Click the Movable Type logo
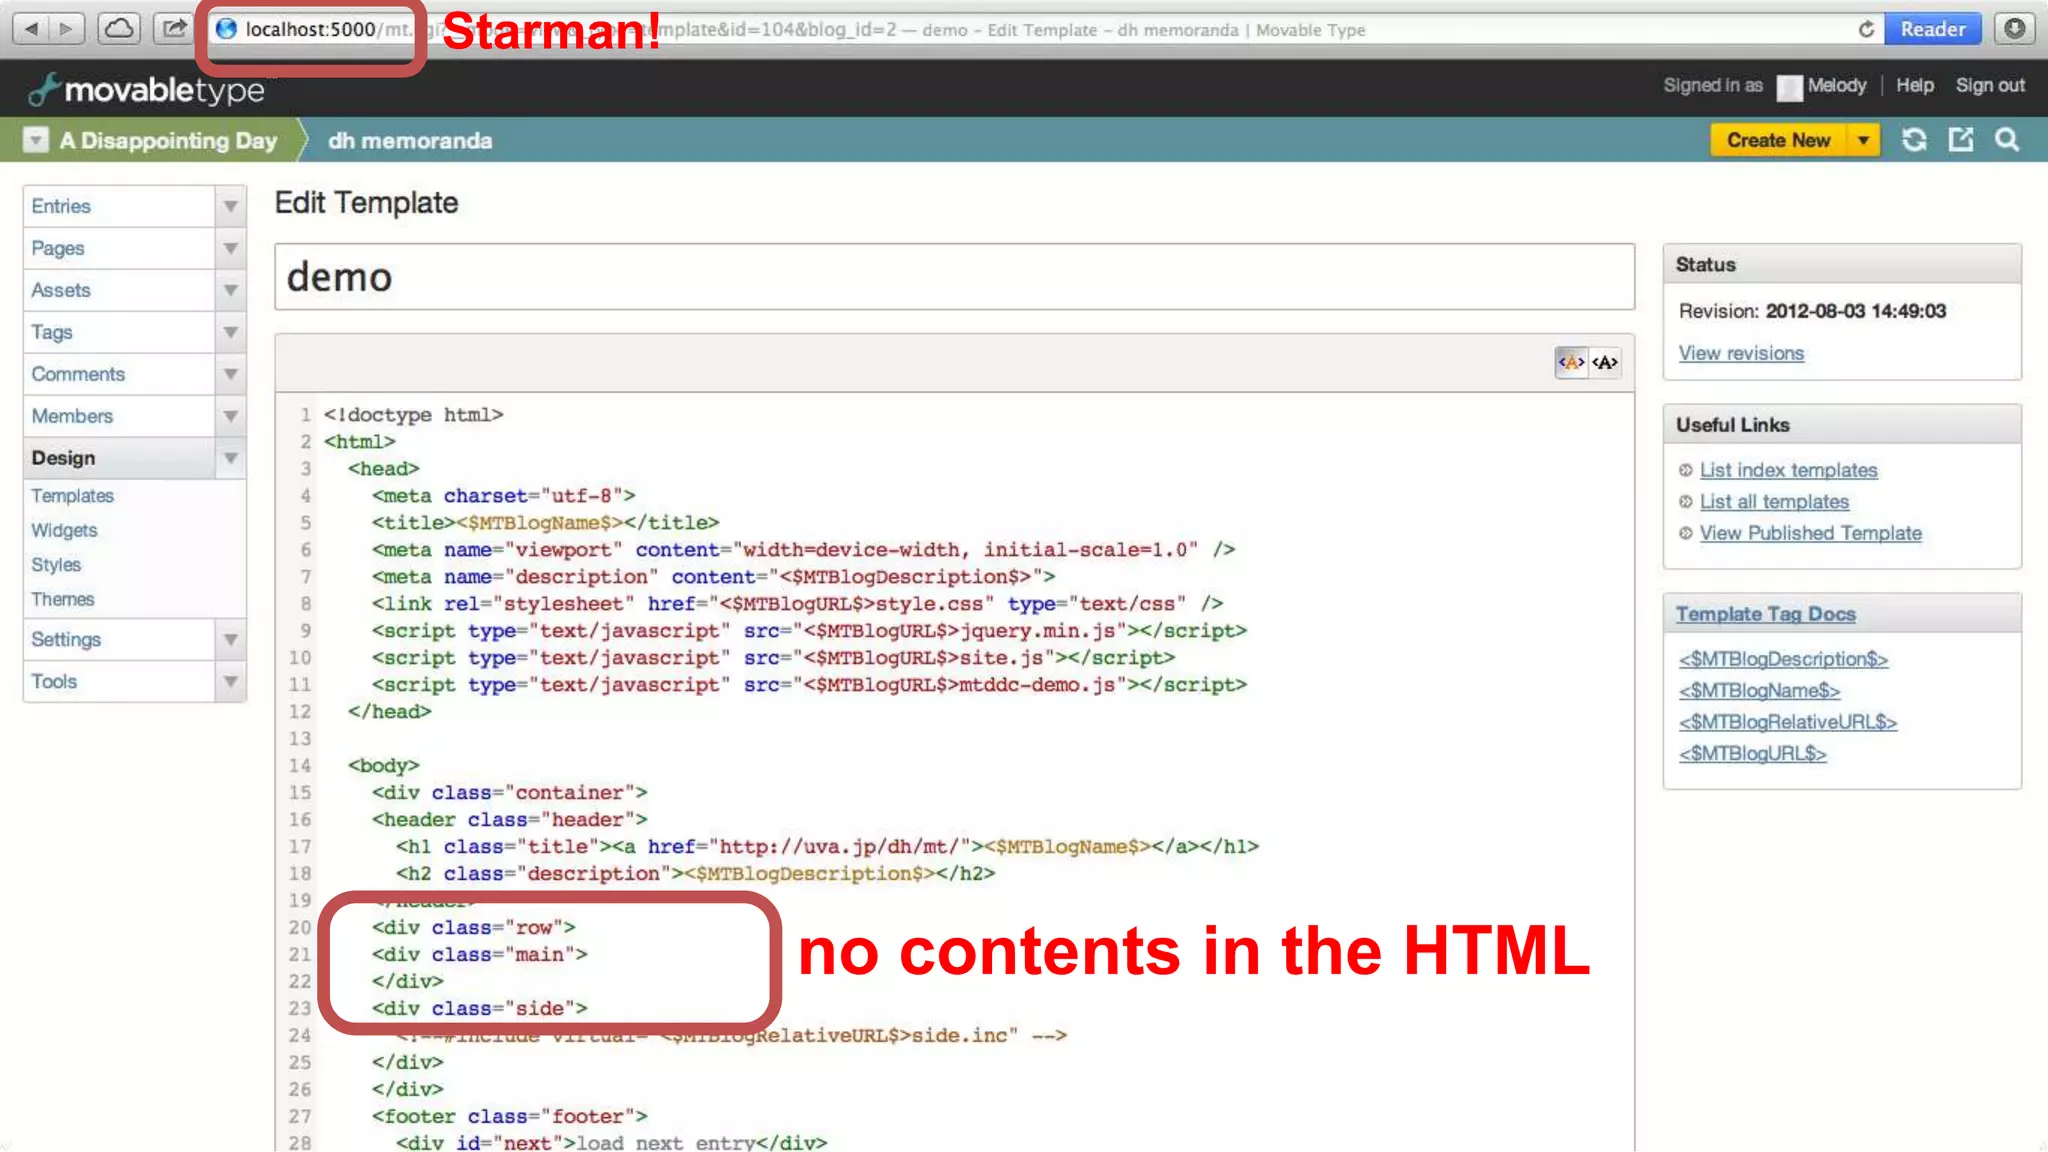Screen dimensions: 2048x1152 [147, 90]
